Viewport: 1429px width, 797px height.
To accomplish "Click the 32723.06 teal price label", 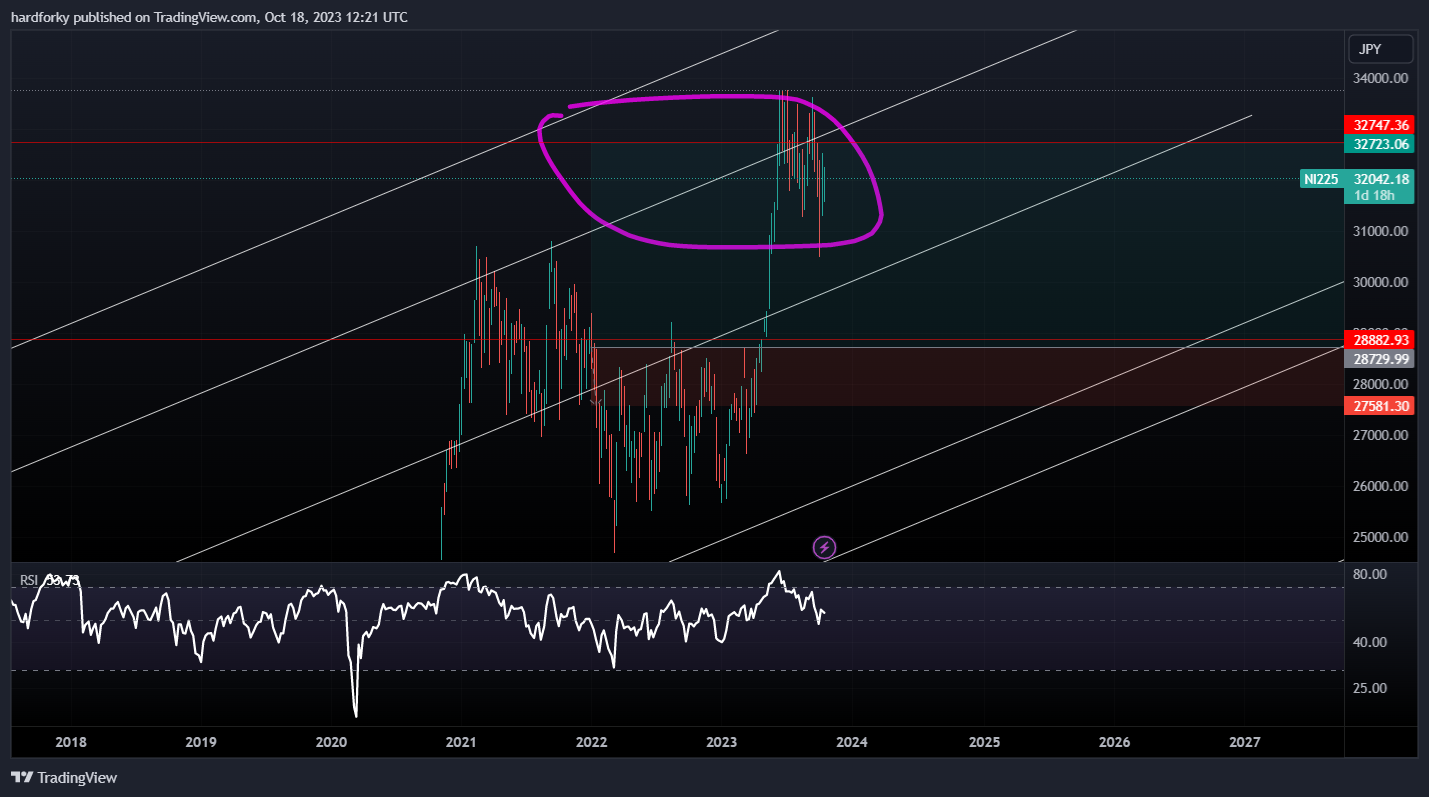I will tap(1381, 144).
